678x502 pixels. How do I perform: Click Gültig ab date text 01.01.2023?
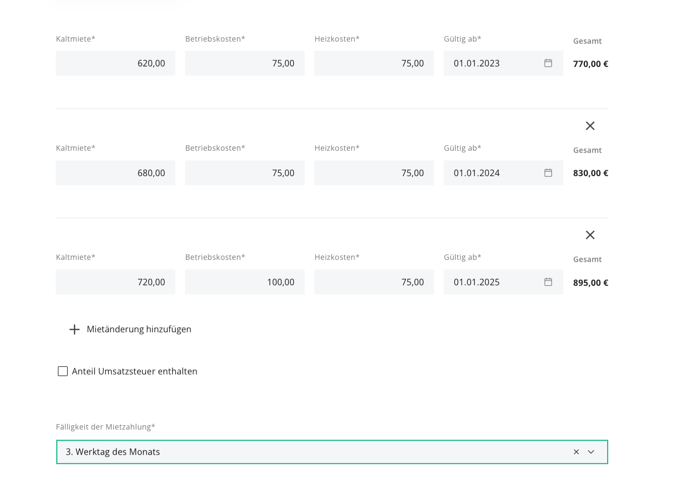click(477, 63)
